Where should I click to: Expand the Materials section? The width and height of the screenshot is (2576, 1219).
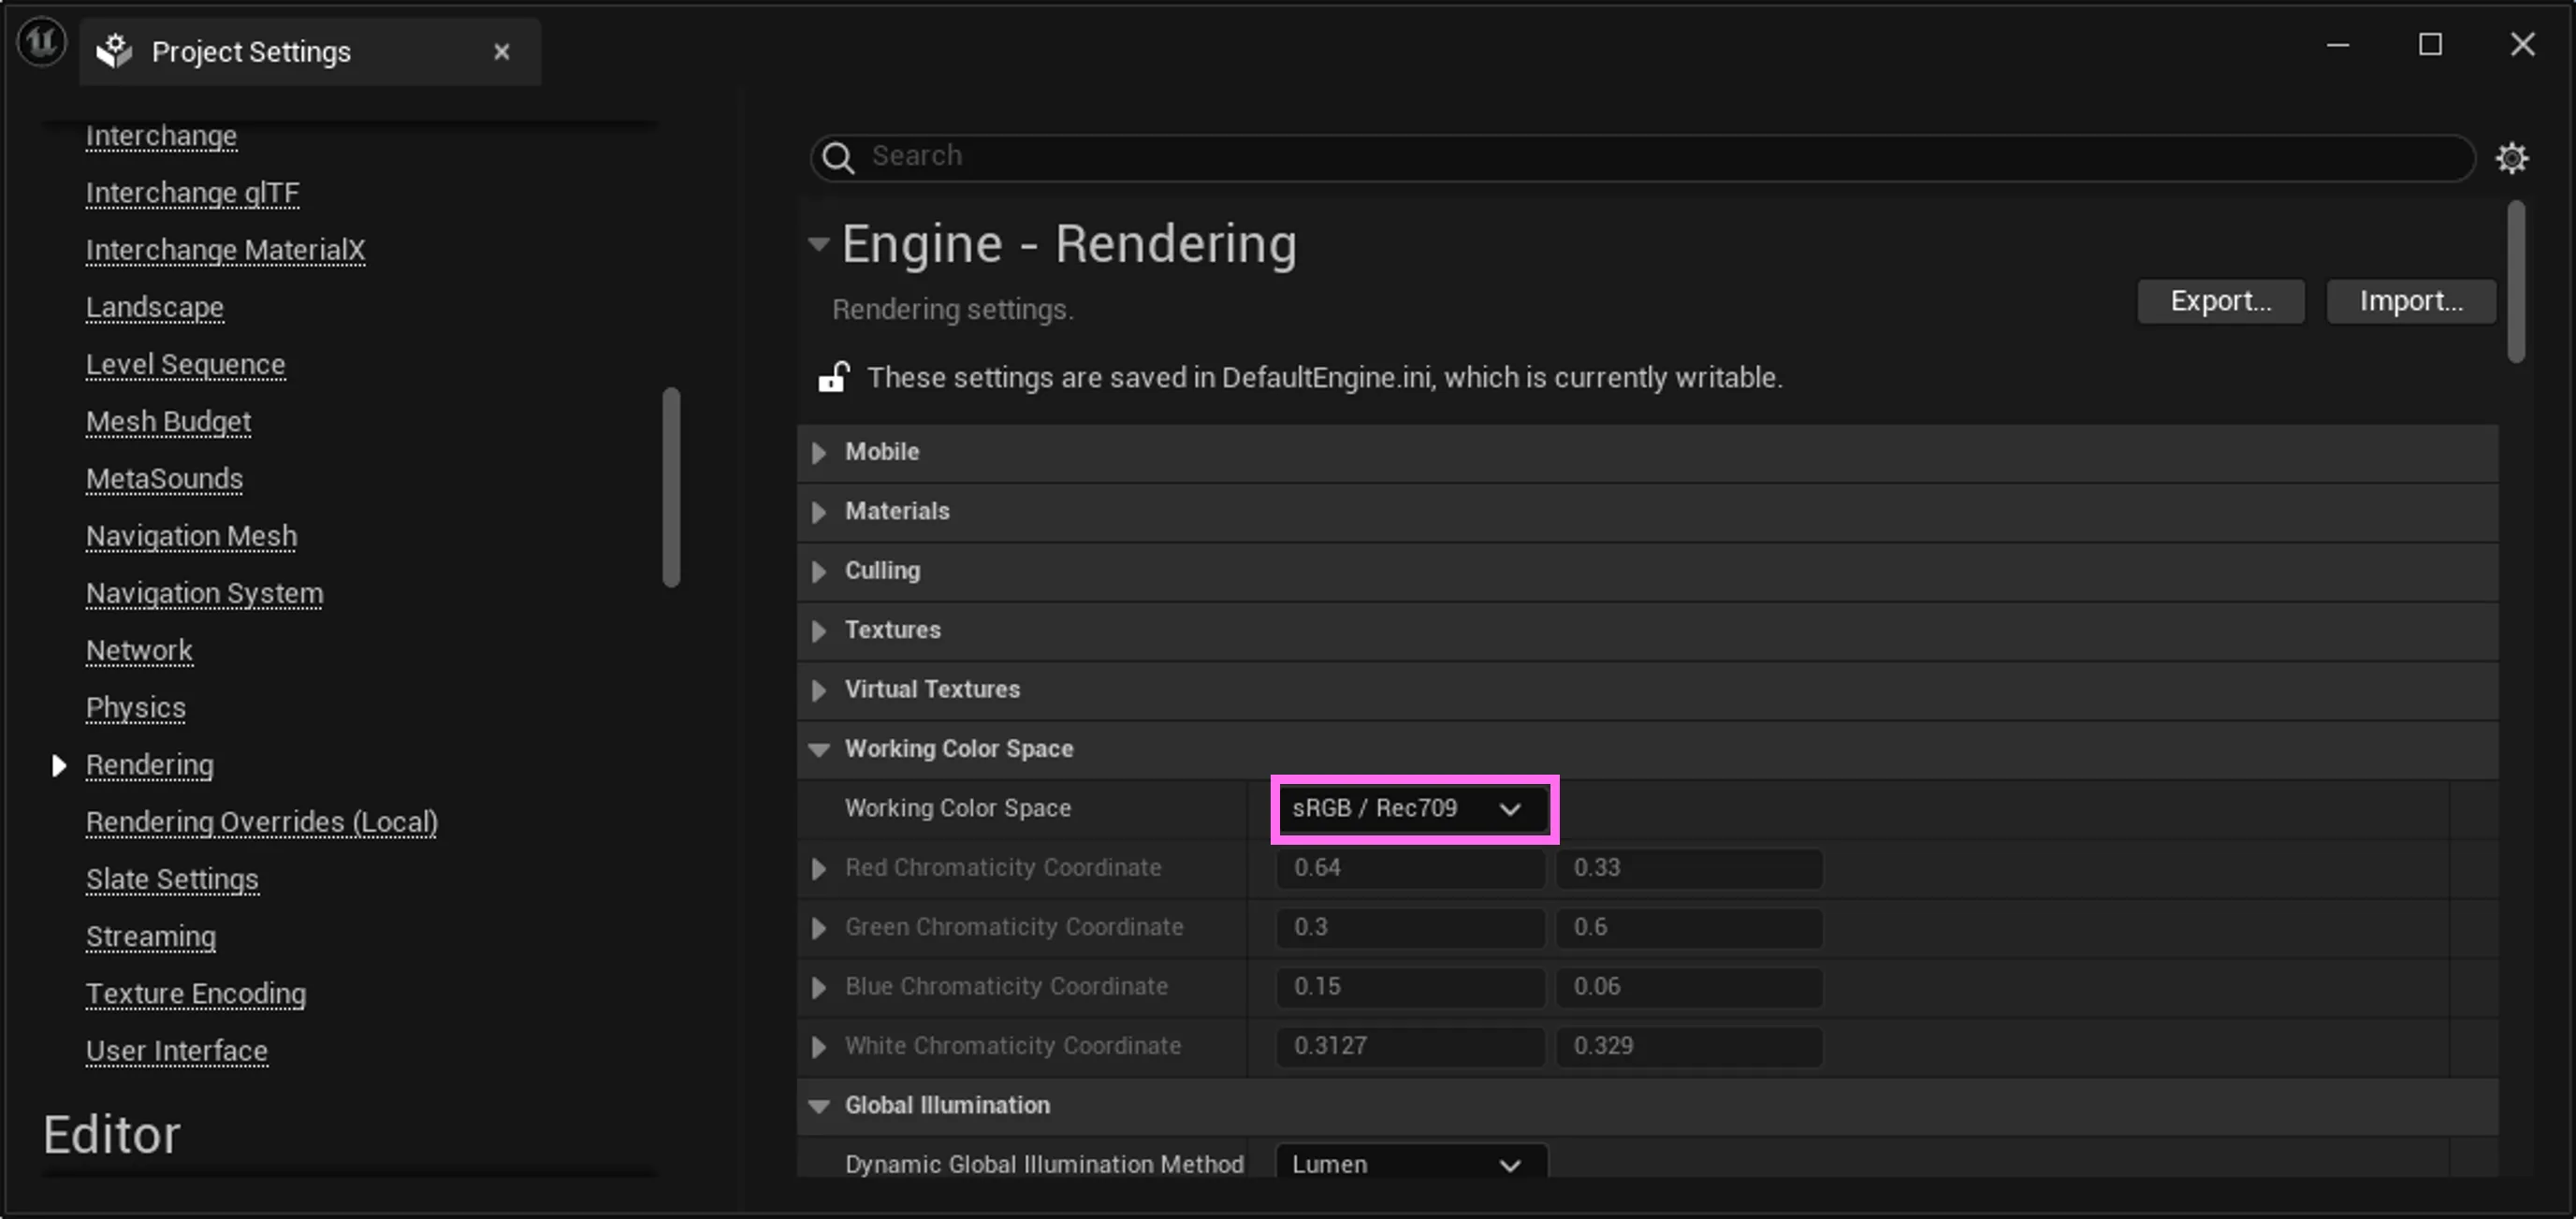coord(820,511)
